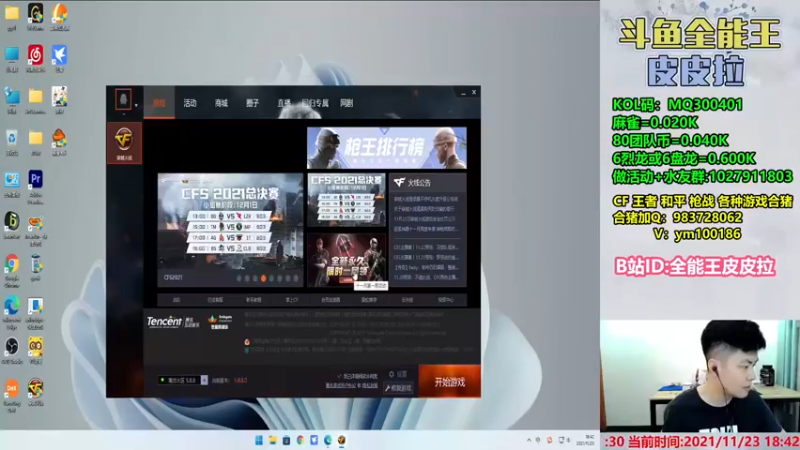Toggle the 我已详细阅读并同意 agreement checkbox

point(339,376)
